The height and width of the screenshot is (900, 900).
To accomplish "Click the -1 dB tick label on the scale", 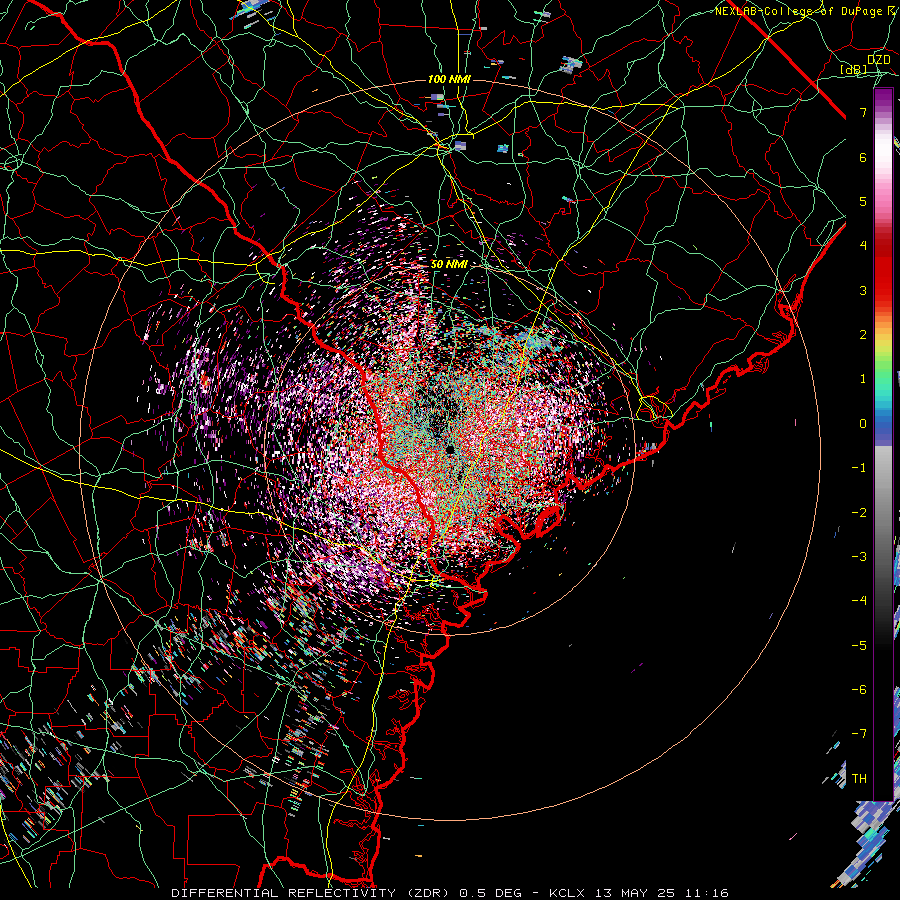I will [x=859, y=468].
